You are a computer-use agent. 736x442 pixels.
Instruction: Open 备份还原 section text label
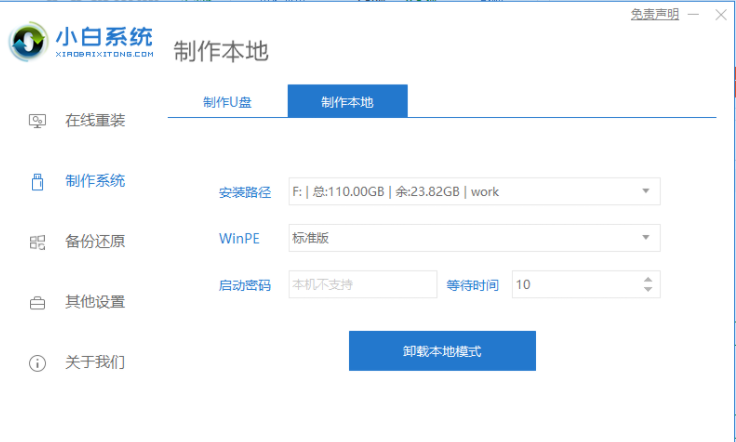95,242
